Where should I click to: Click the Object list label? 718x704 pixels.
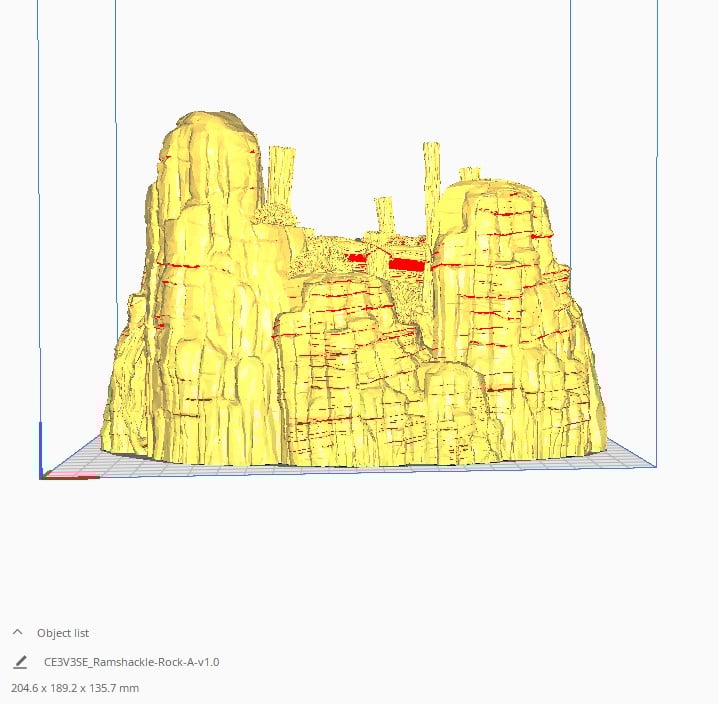tap(63, 633)
